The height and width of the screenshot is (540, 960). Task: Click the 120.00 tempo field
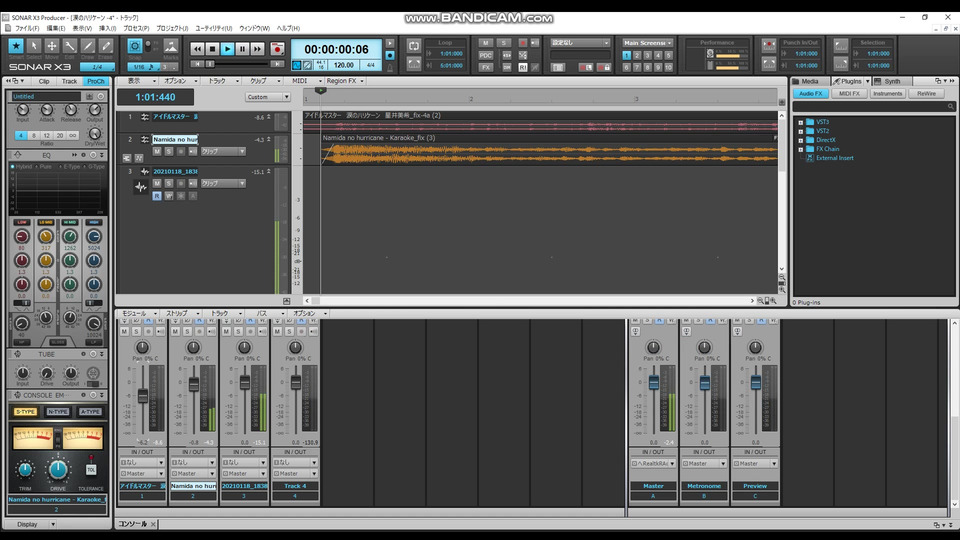(343, 65)
